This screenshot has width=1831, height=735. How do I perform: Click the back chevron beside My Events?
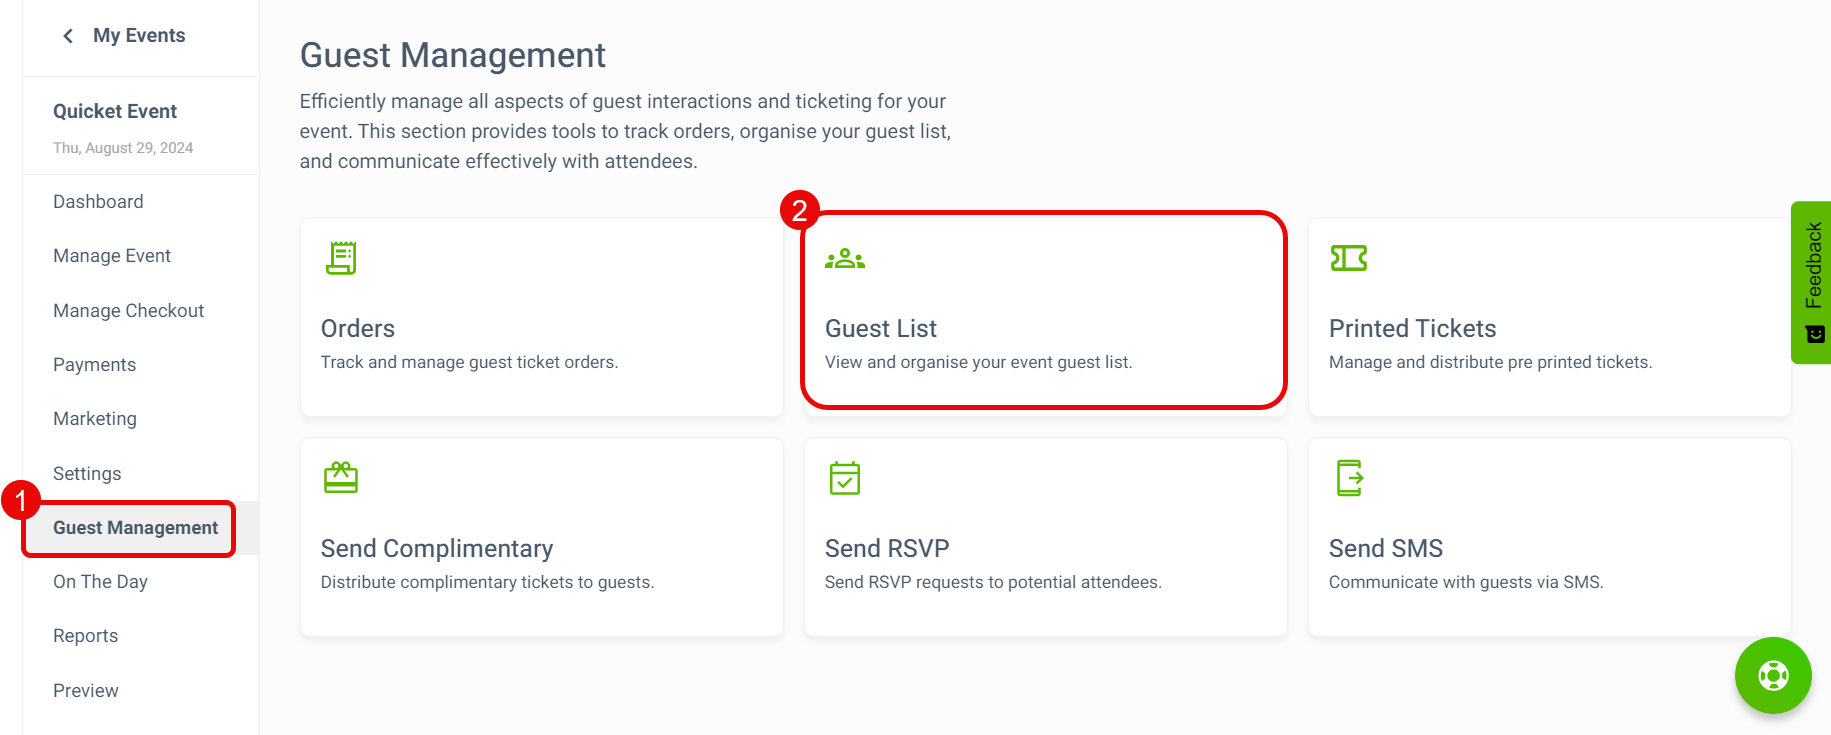coord(68,36)
